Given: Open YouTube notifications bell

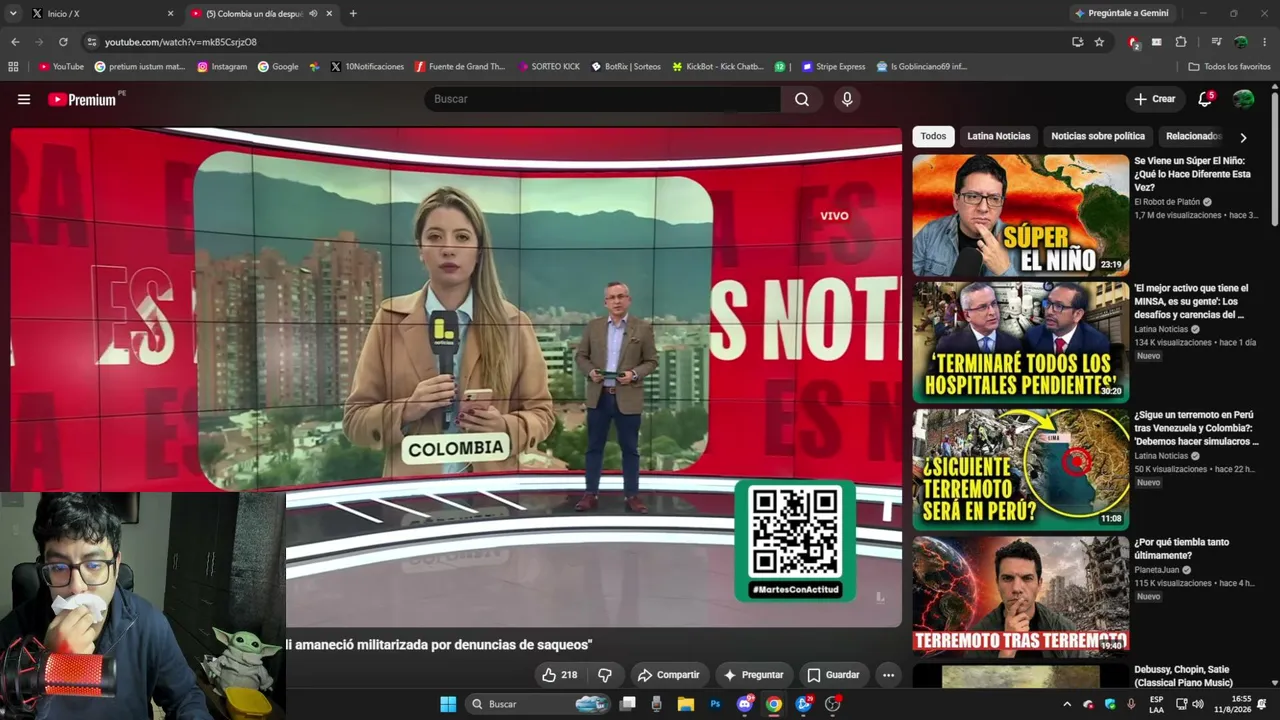Looking at the screenshot, I should 1205,99.
